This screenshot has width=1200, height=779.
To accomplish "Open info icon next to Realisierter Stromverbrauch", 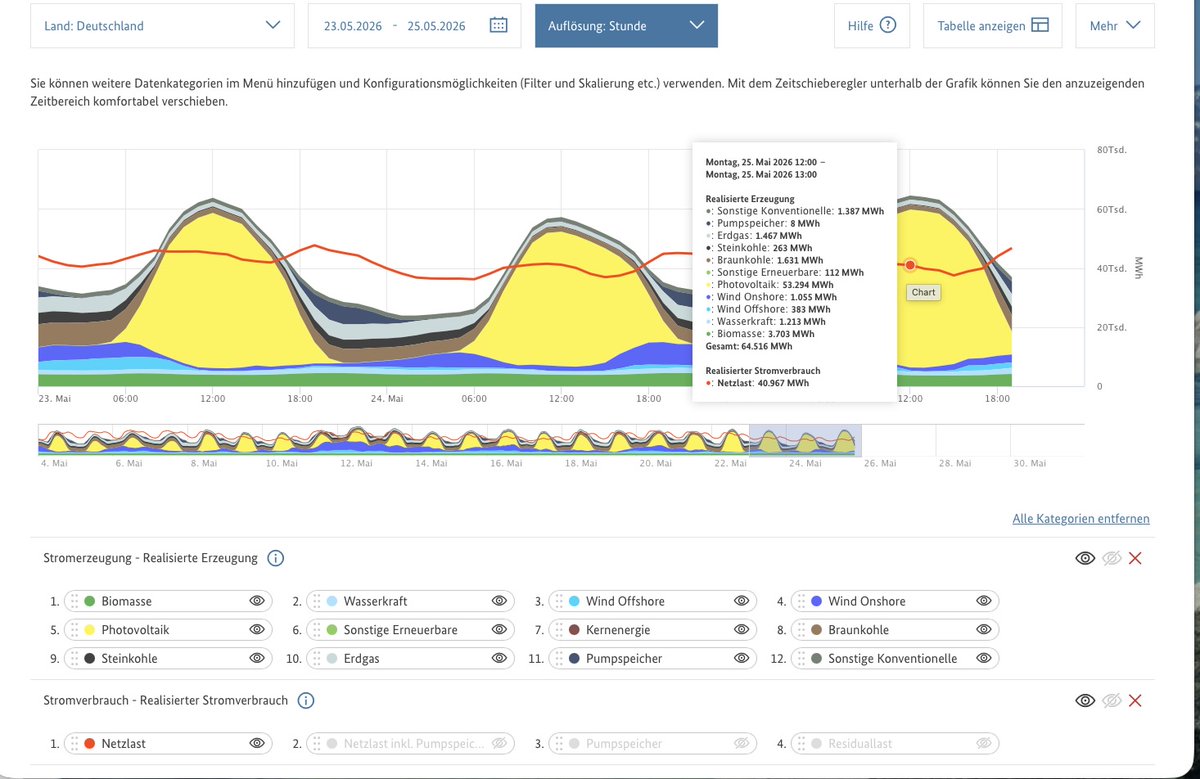I will click(x=306, y=701).
